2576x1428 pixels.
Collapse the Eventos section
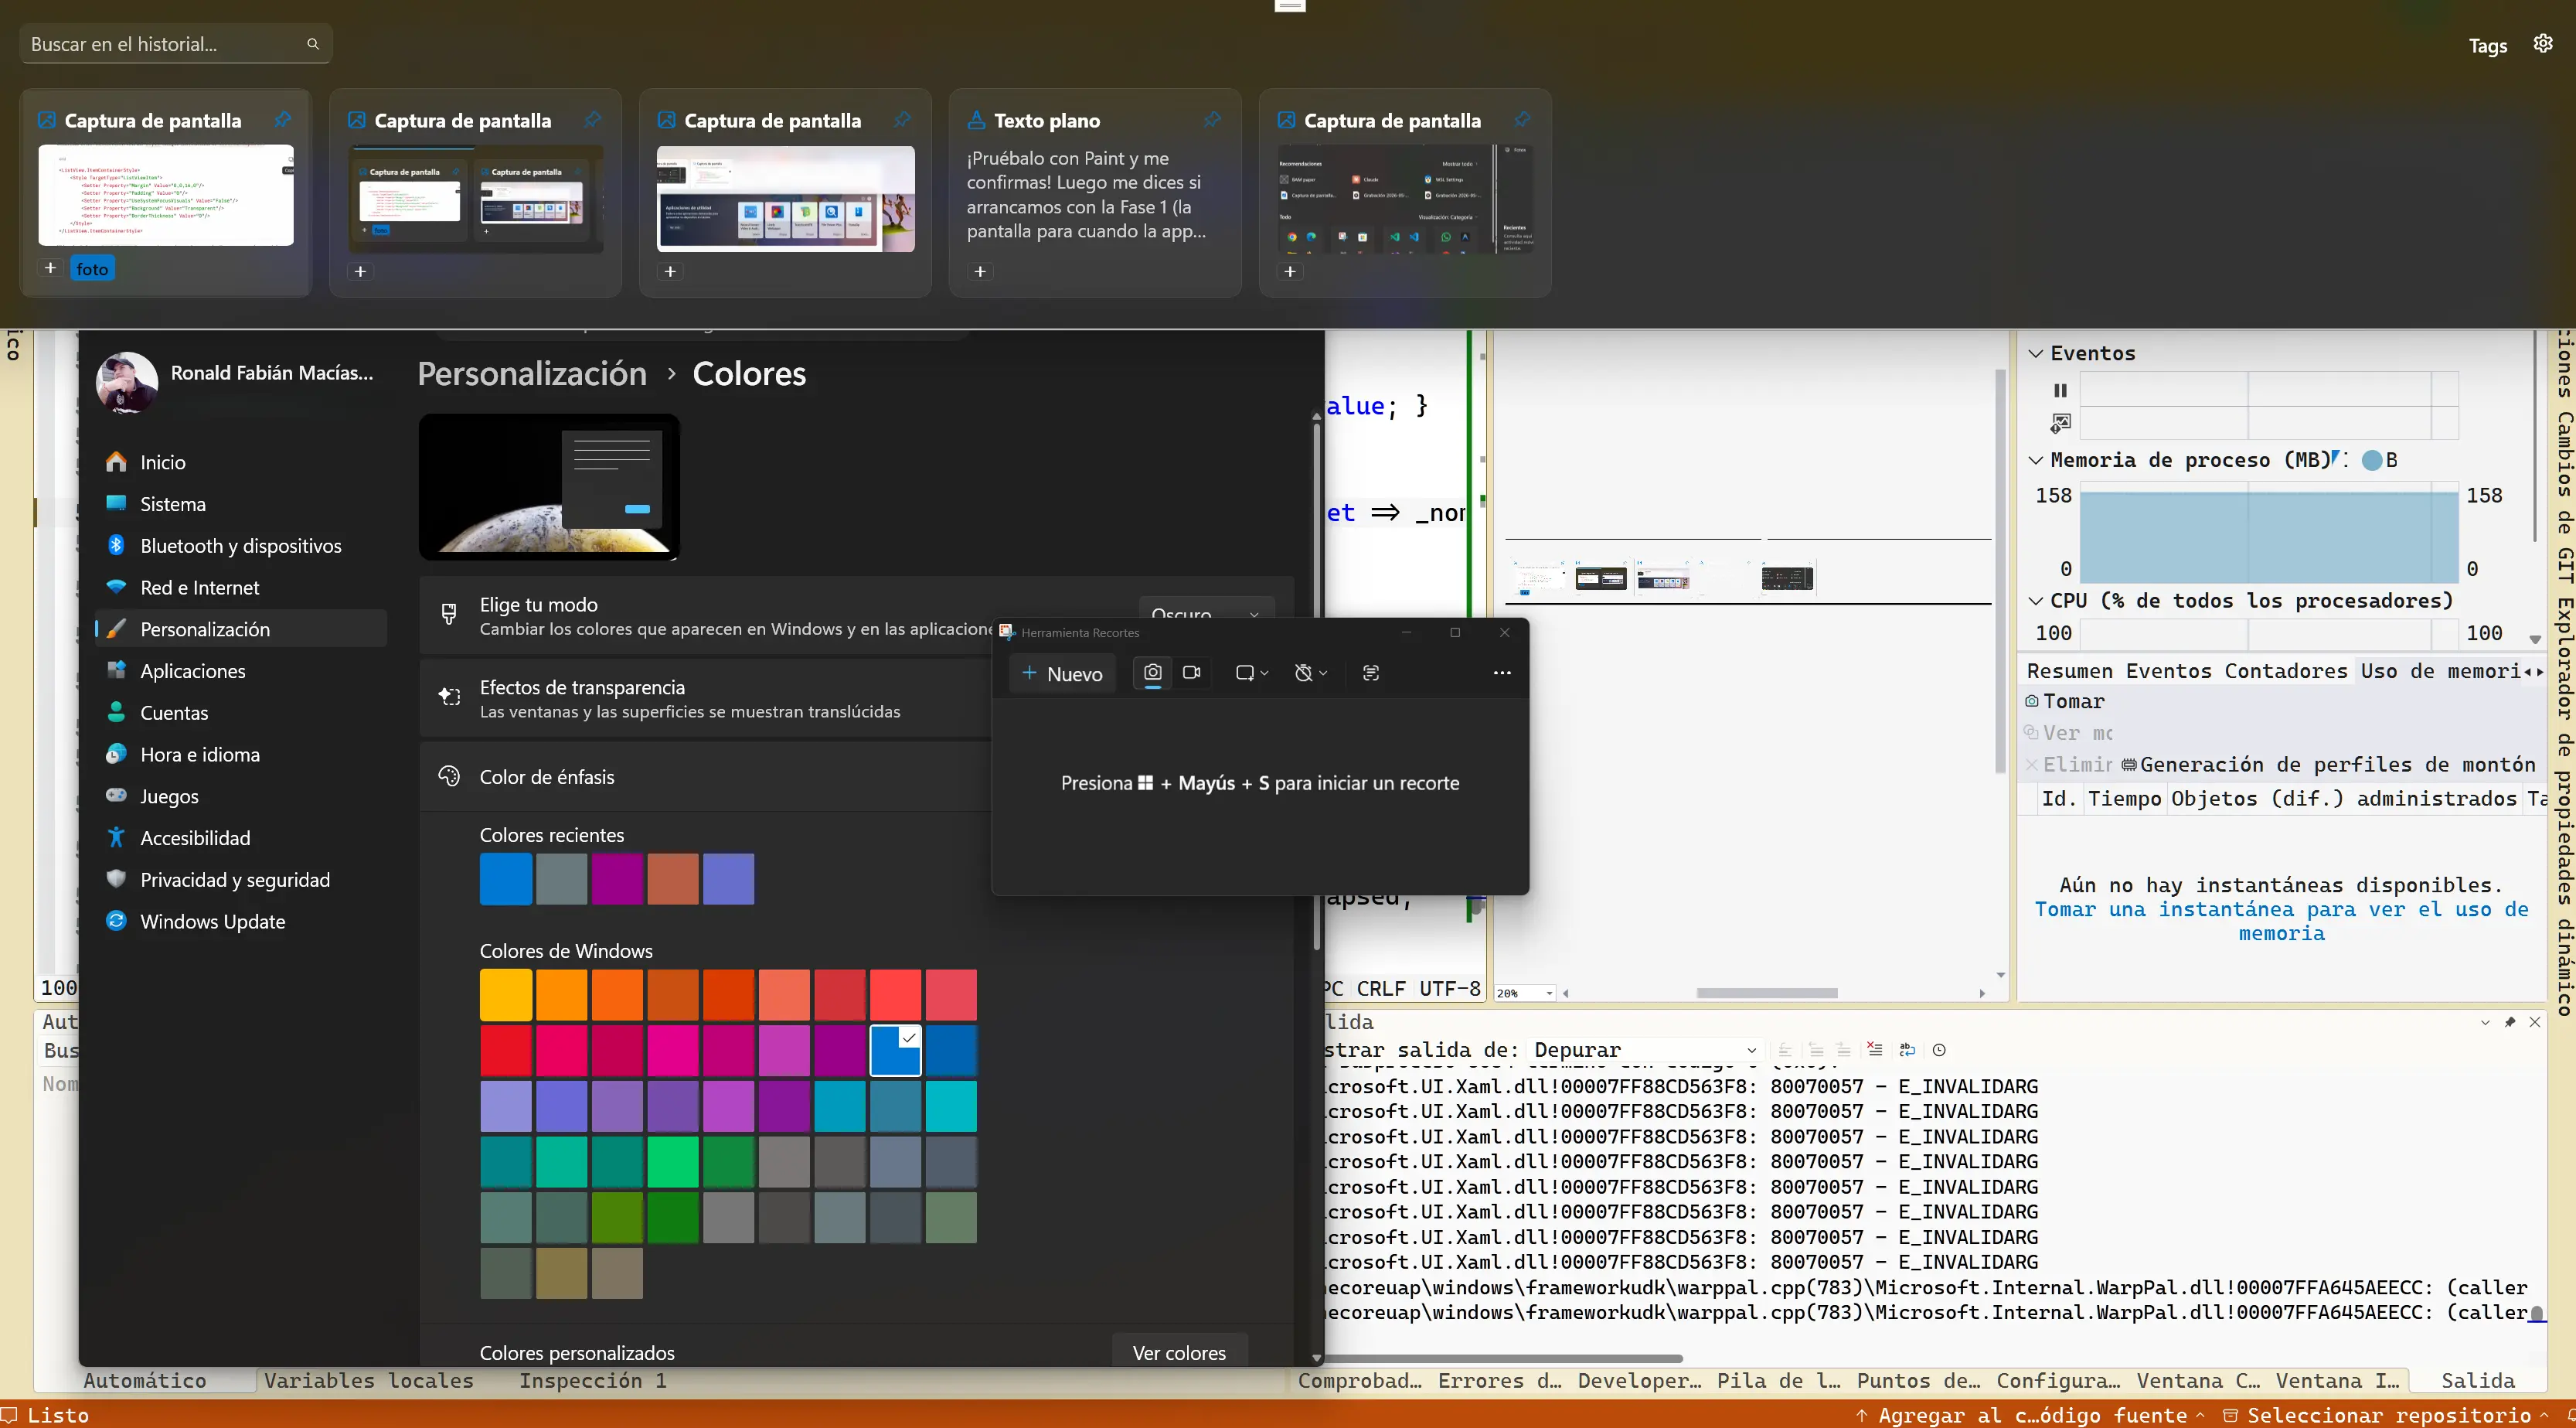(2035, 353)
